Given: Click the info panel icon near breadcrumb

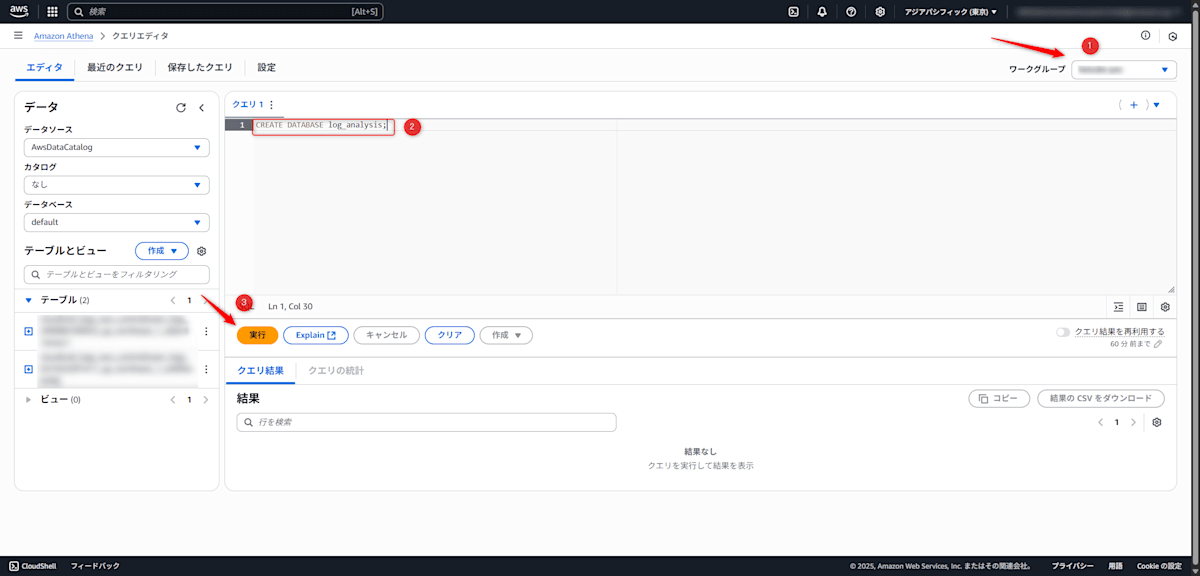Looking at the screenshot, I should (x=1146, y=36).
